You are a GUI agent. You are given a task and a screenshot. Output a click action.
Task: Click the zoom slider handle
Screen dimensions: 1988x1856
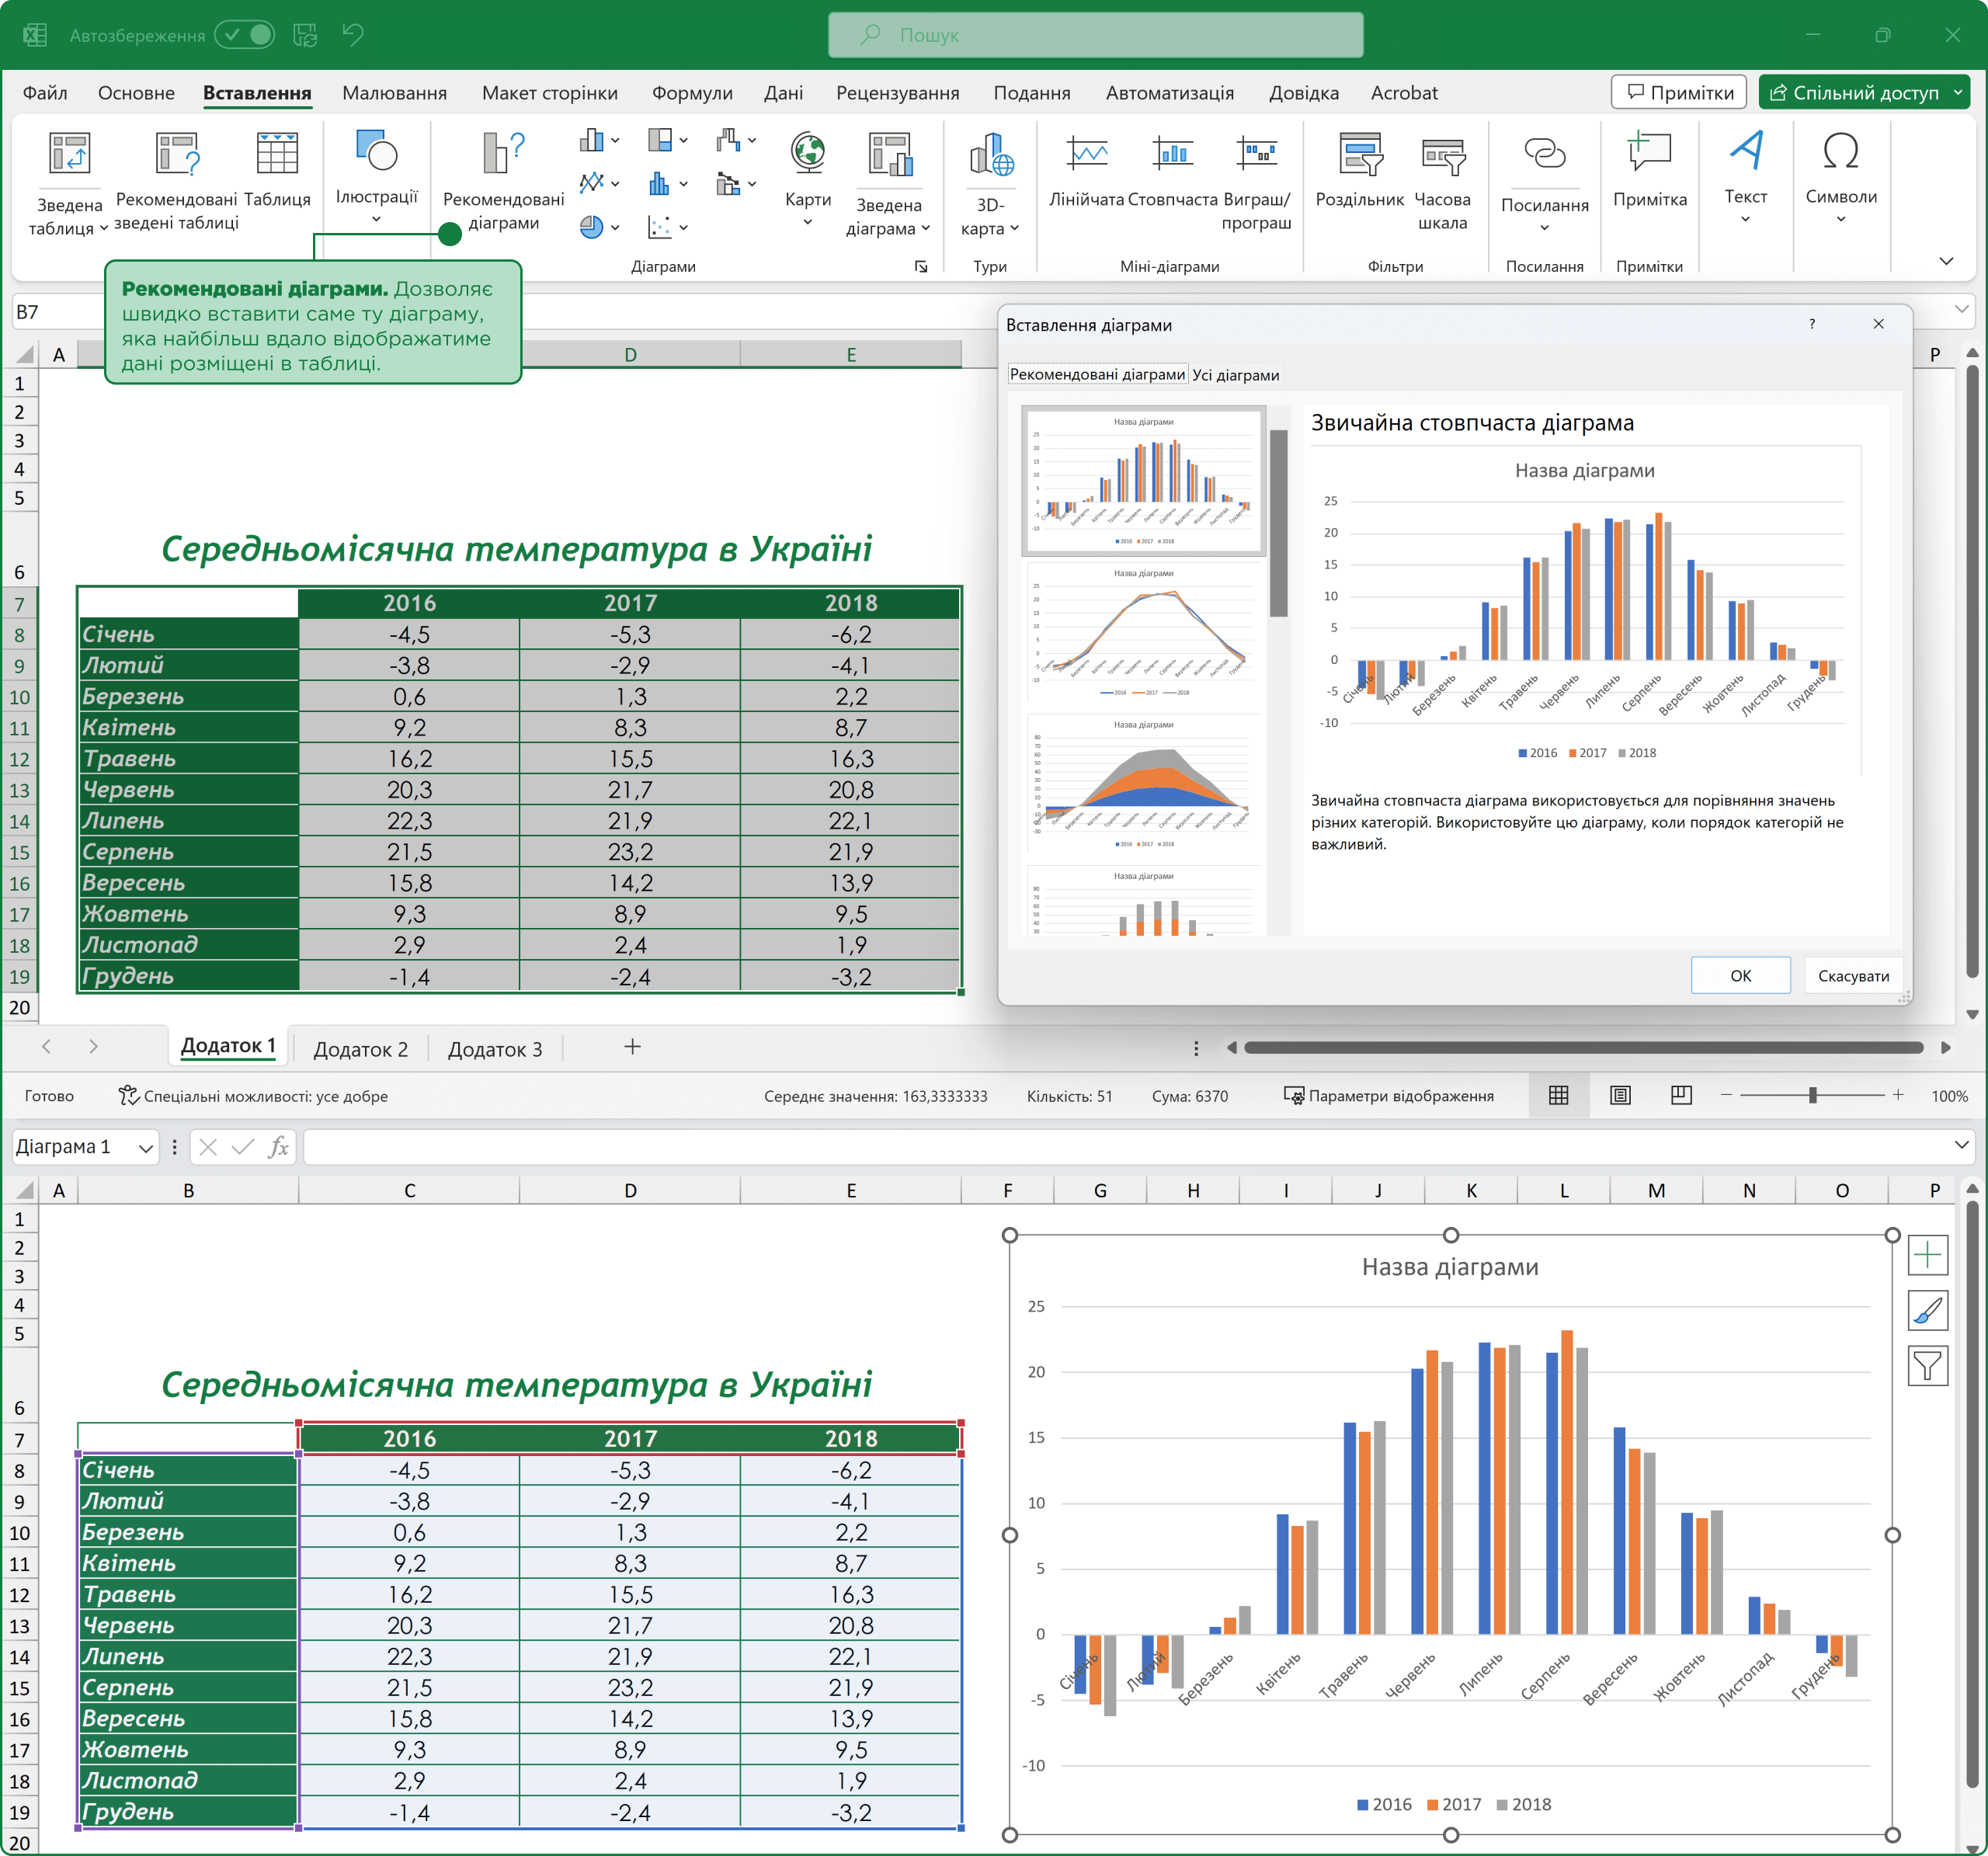1812,1096
